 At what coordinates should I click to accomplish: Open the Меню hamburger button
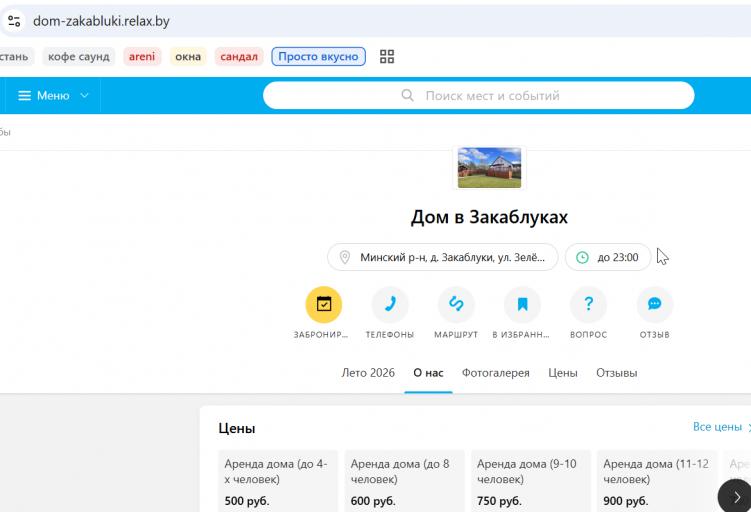(44, 95)
